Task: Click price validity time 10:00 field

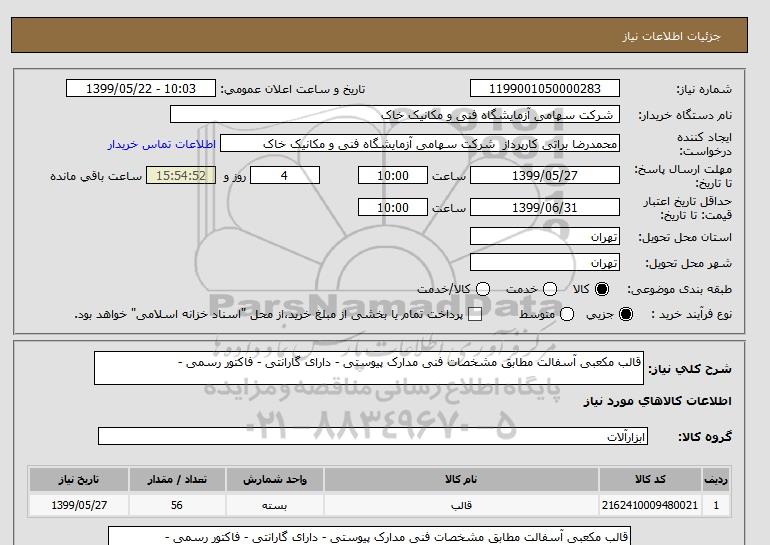Action: (x=393, y=207)
